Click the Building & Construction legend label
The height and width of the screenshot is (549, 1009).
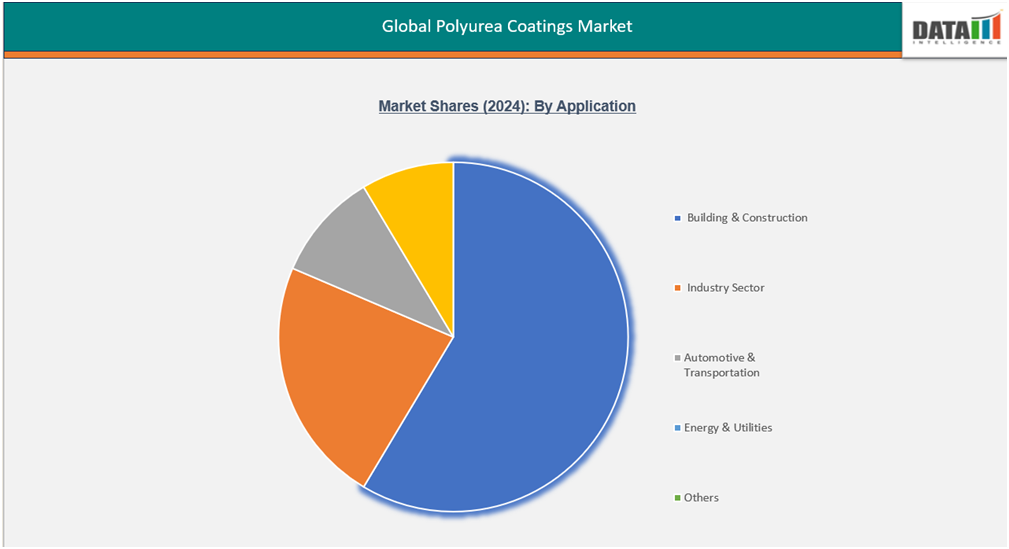[747, 218]
